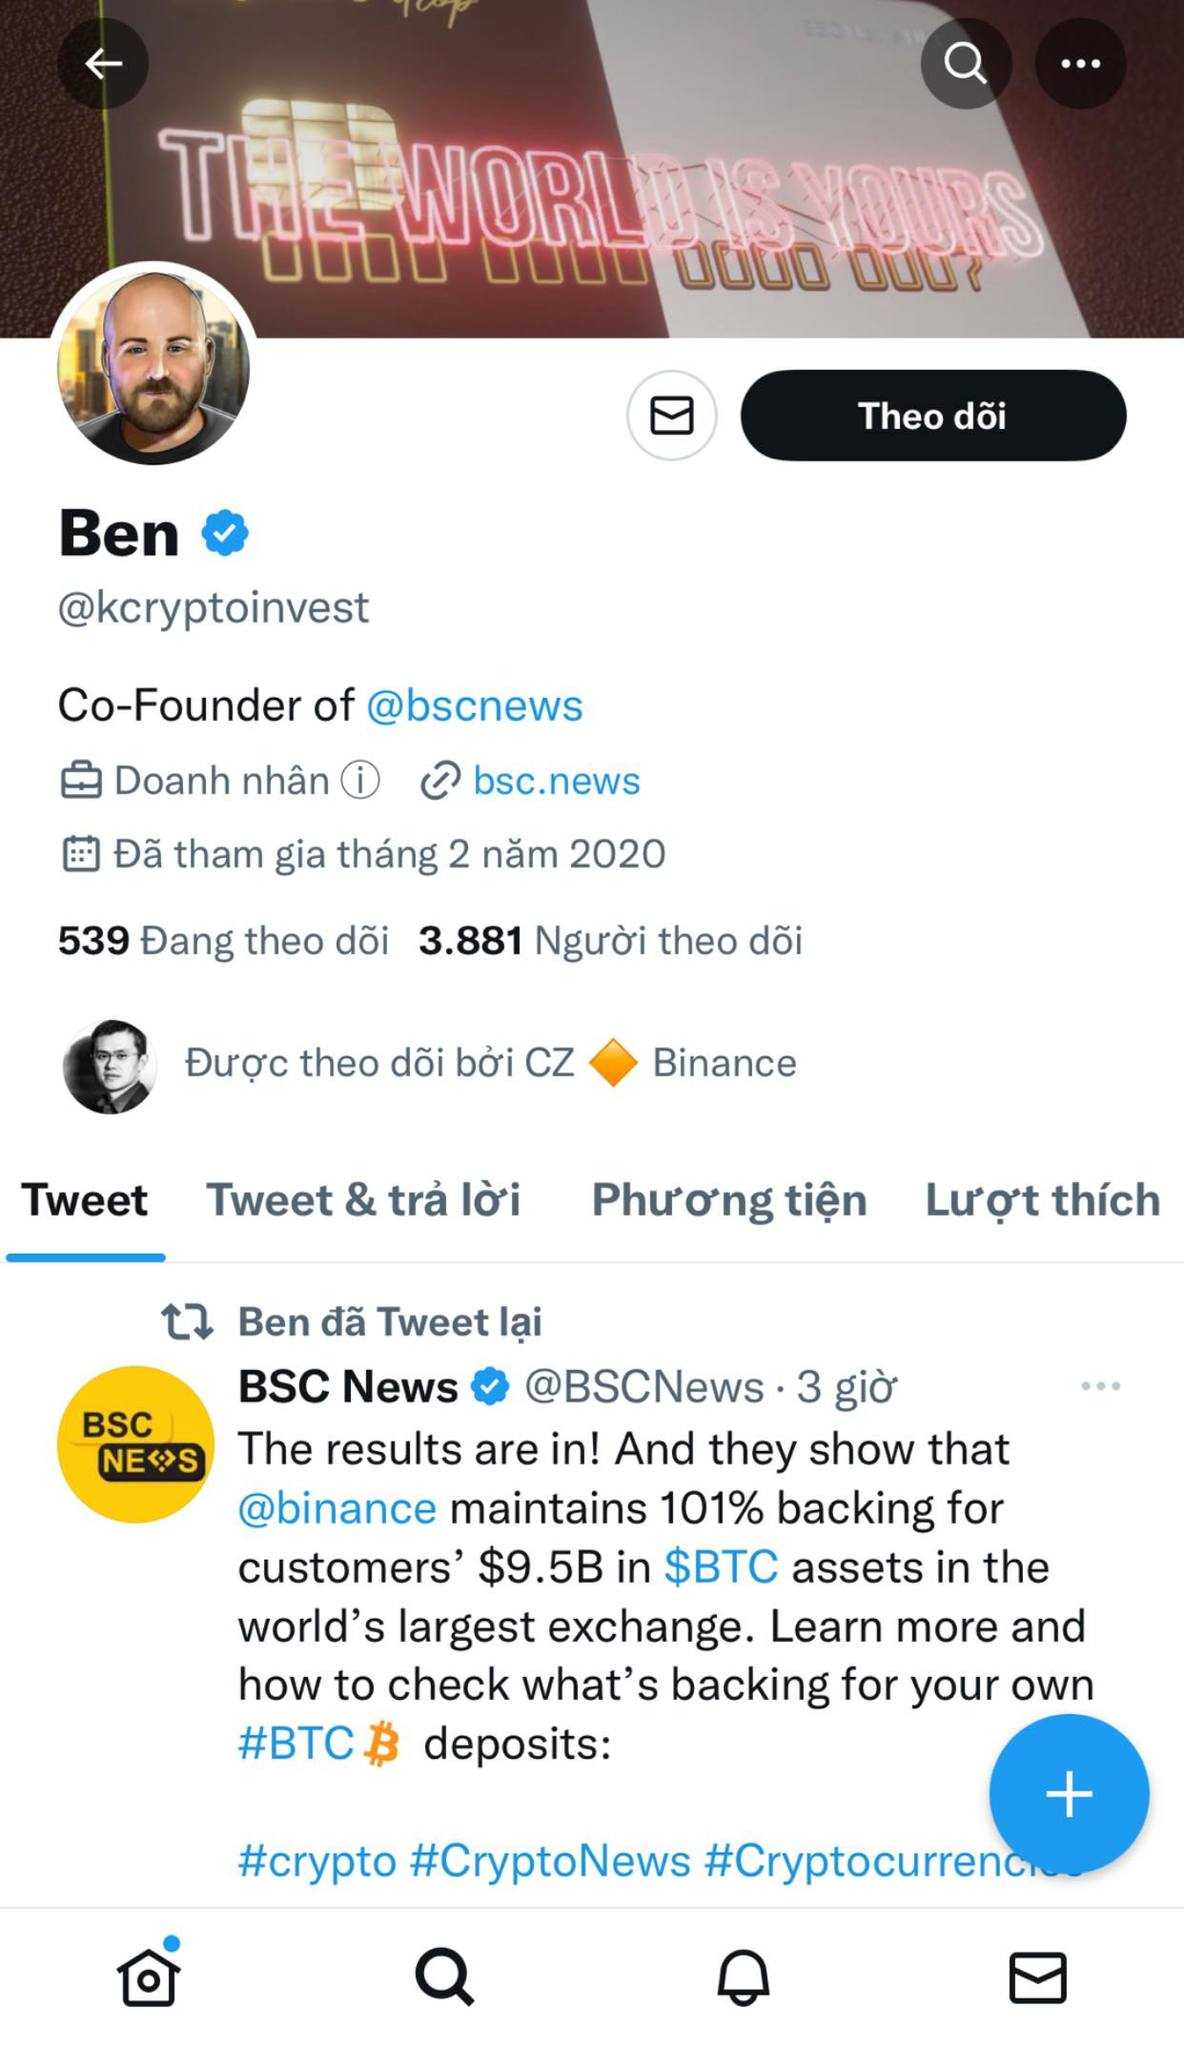
Task: View the 539 Đang theo dõi list
Action: coord(223,940)
